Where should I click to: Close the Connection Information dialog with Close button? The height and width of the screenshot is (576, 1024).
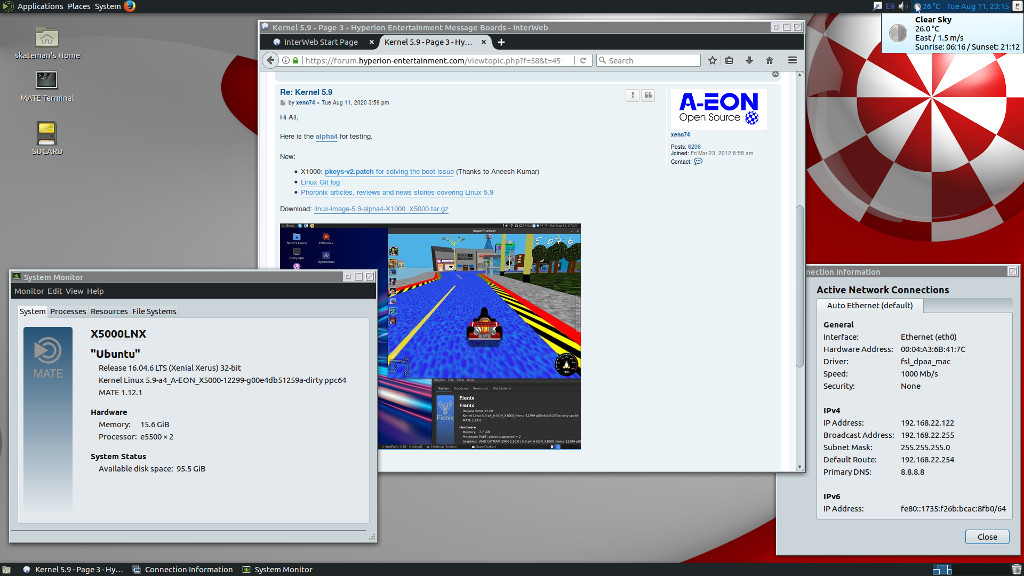987,537
